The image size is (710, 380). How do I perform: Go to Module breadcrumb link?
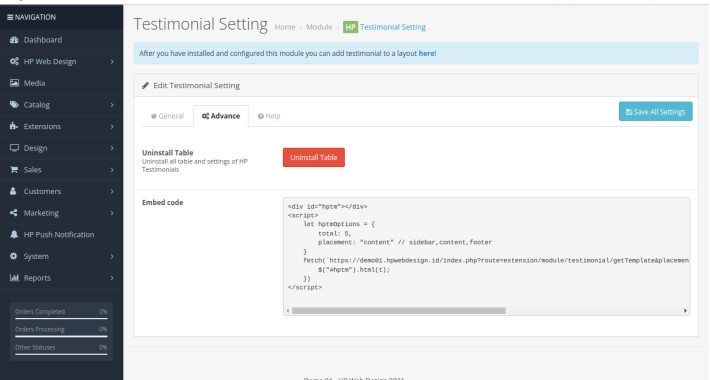point(319,27)
